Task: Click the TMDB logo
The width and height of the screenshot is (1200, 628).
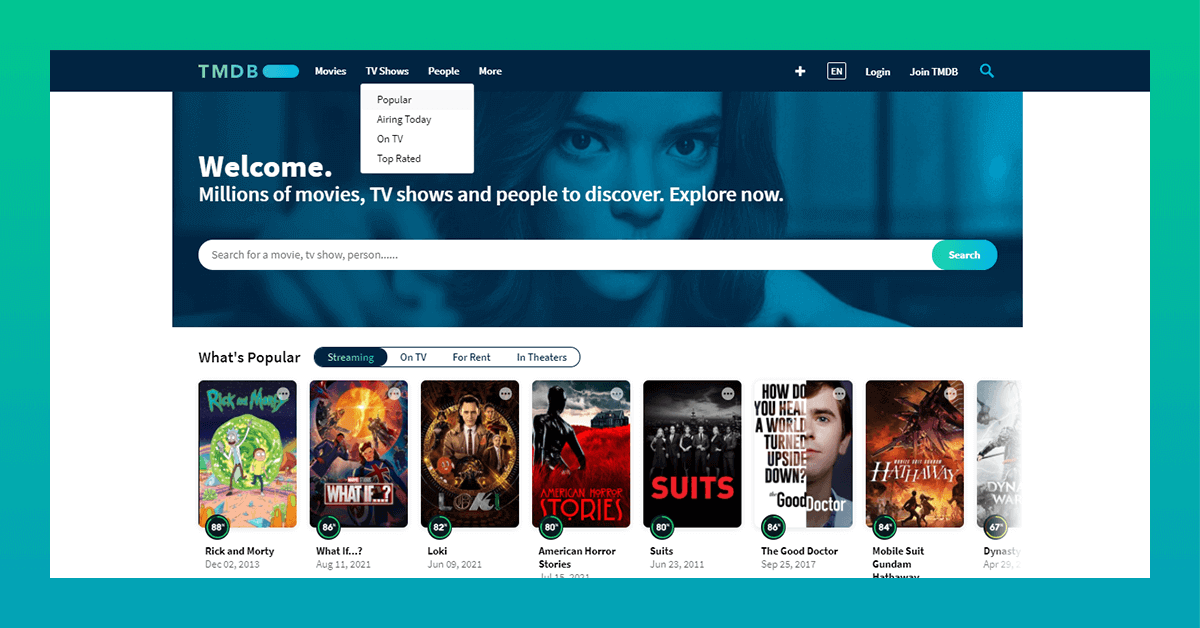Action: pyautogui.click(x=248, y=71)
